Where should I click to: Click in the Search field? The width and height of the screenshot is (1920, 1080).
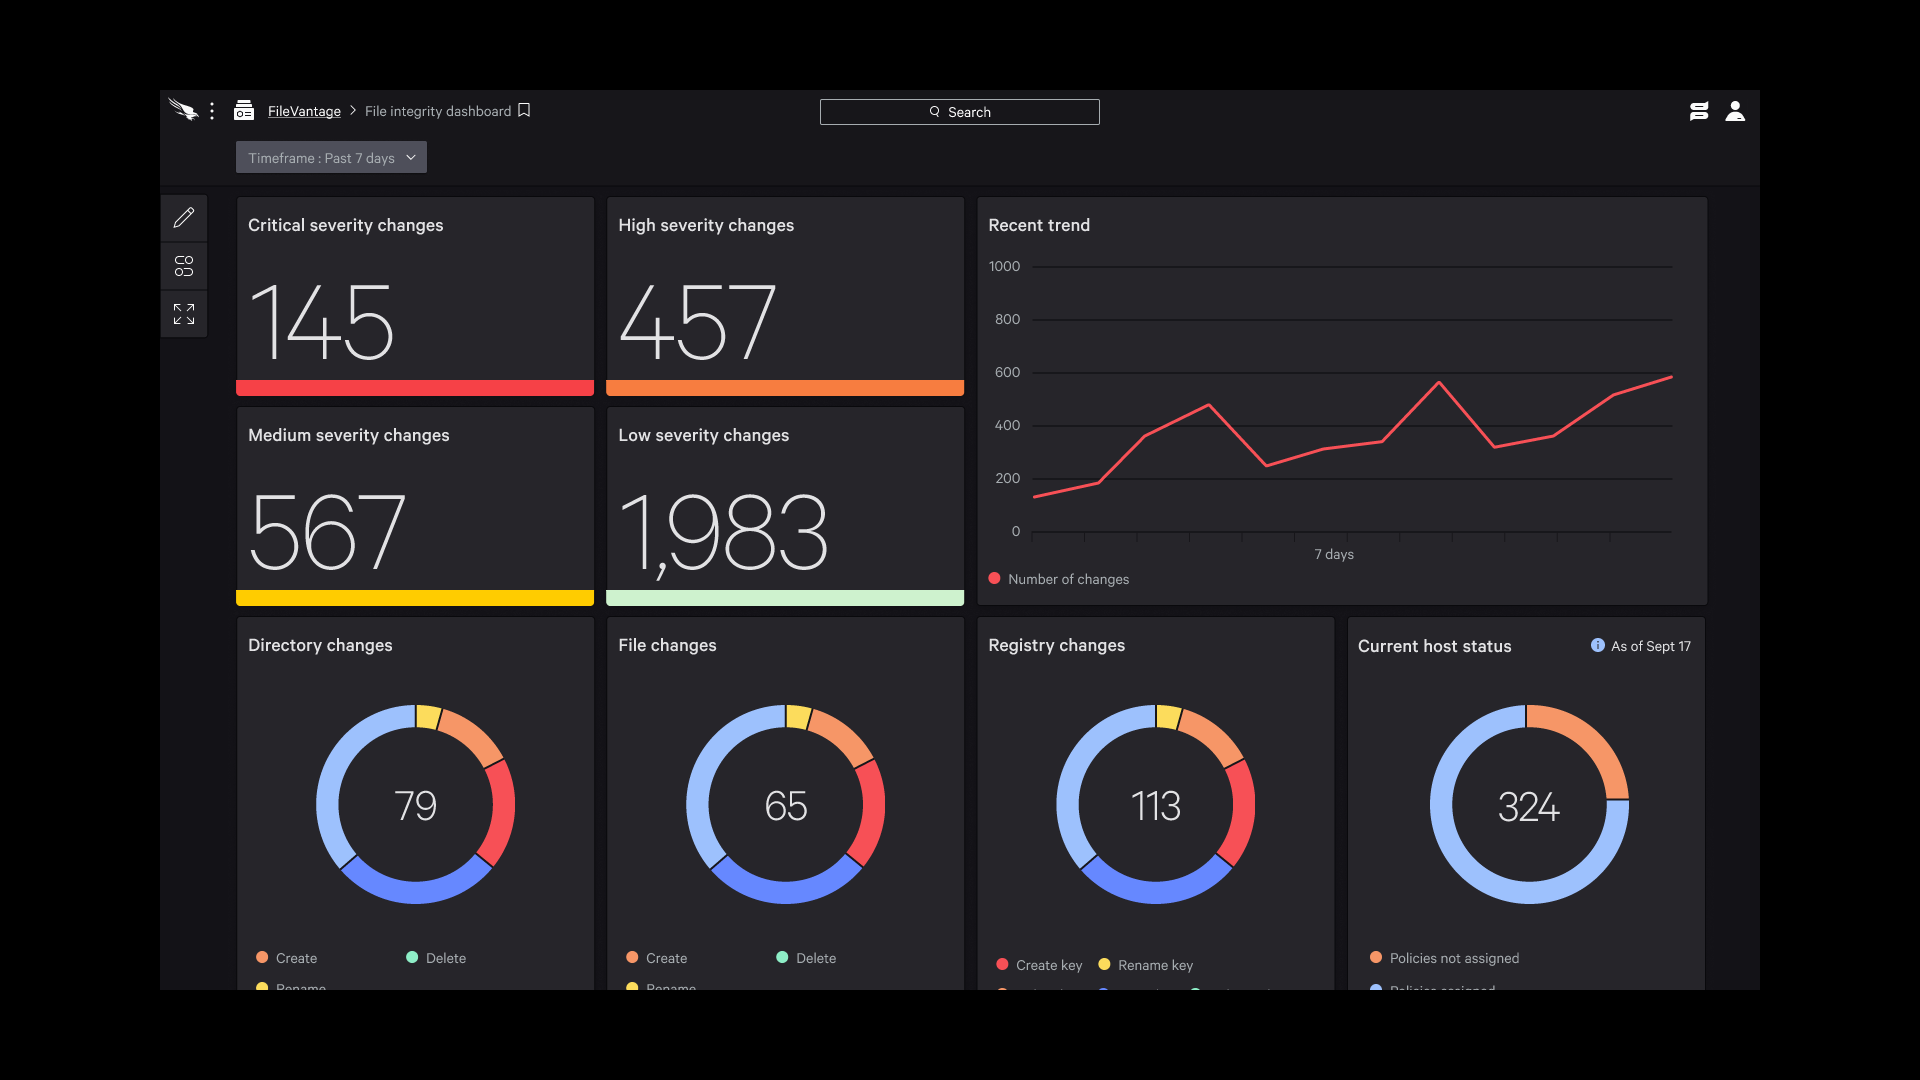tap(959, 112)
